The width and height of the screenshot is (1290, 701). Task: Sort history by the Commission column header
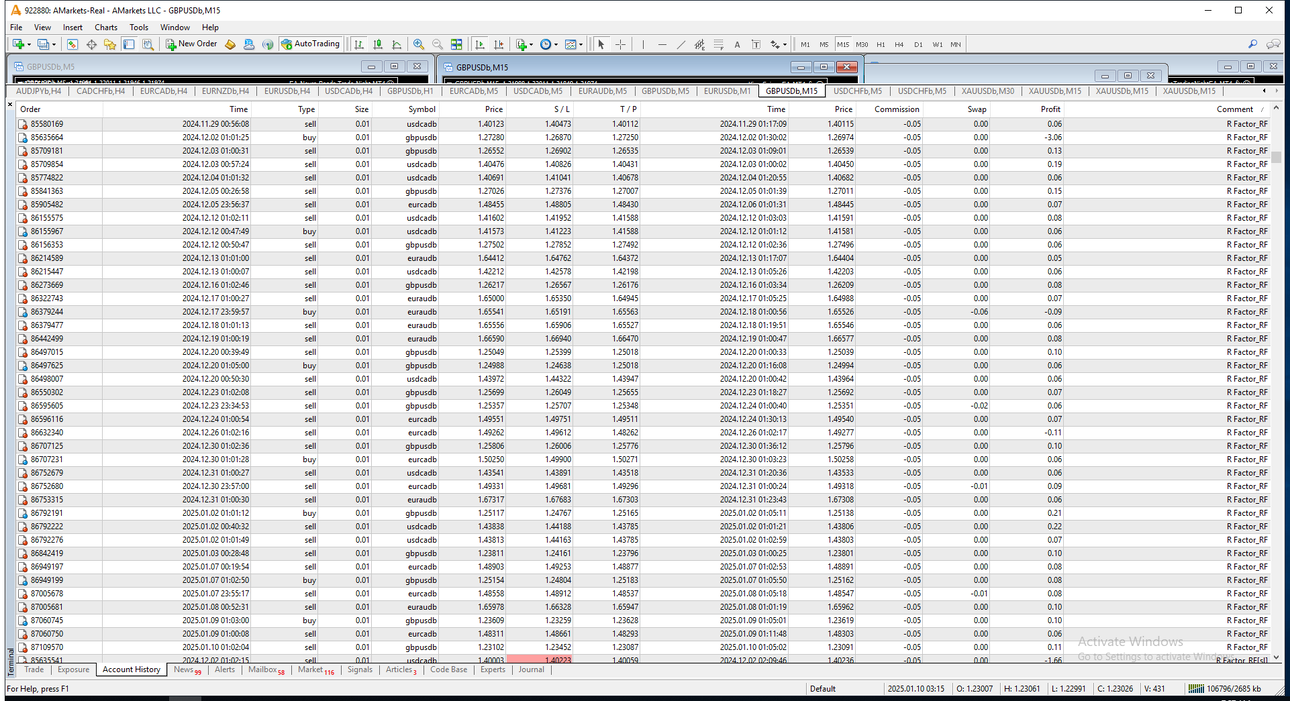(896, 109)
